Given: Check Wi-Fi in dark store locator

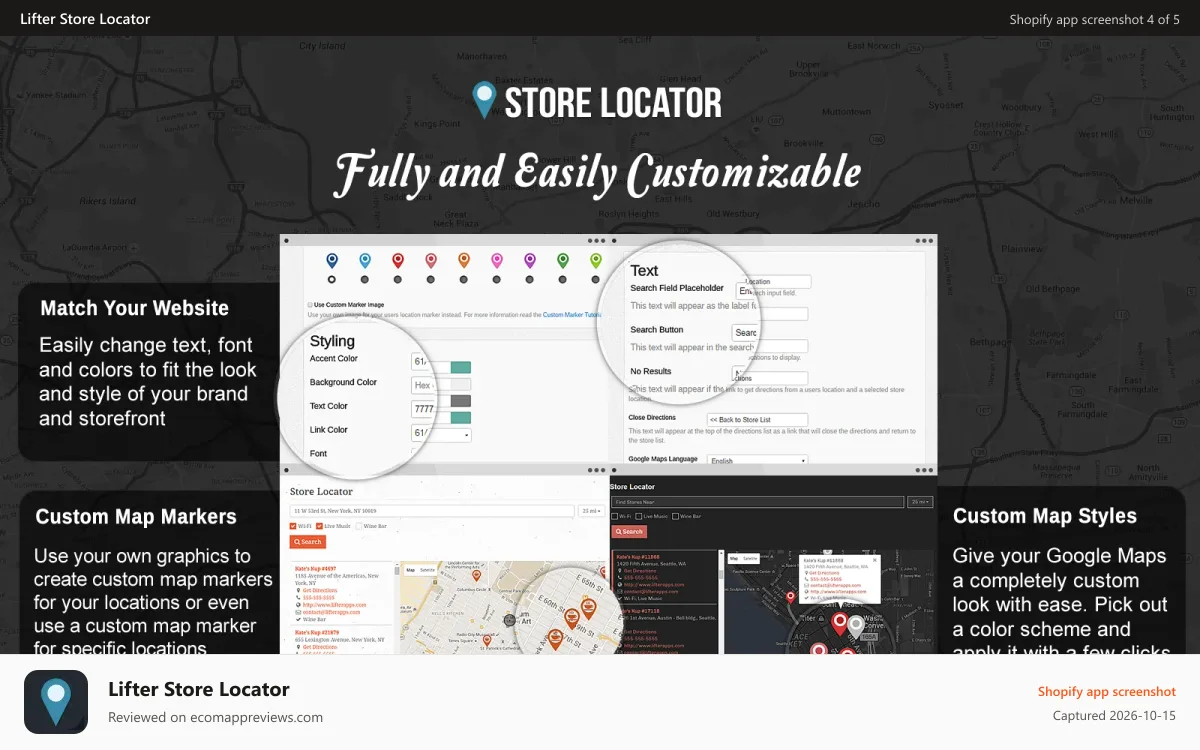Looking at the screenshot, I should point(615,516).
